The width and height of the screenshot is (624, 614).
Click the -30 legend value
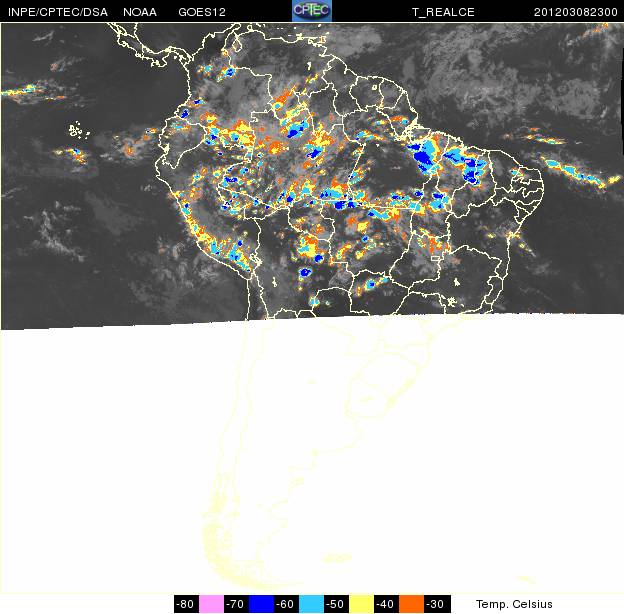pyautogui.click(x=437, y=604)
